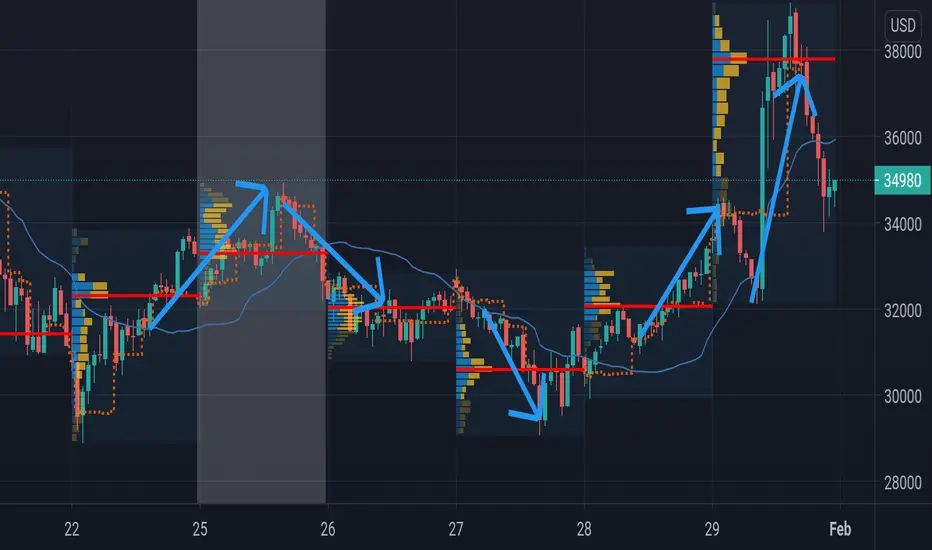Click the red level line near 37800

(774, 59)
